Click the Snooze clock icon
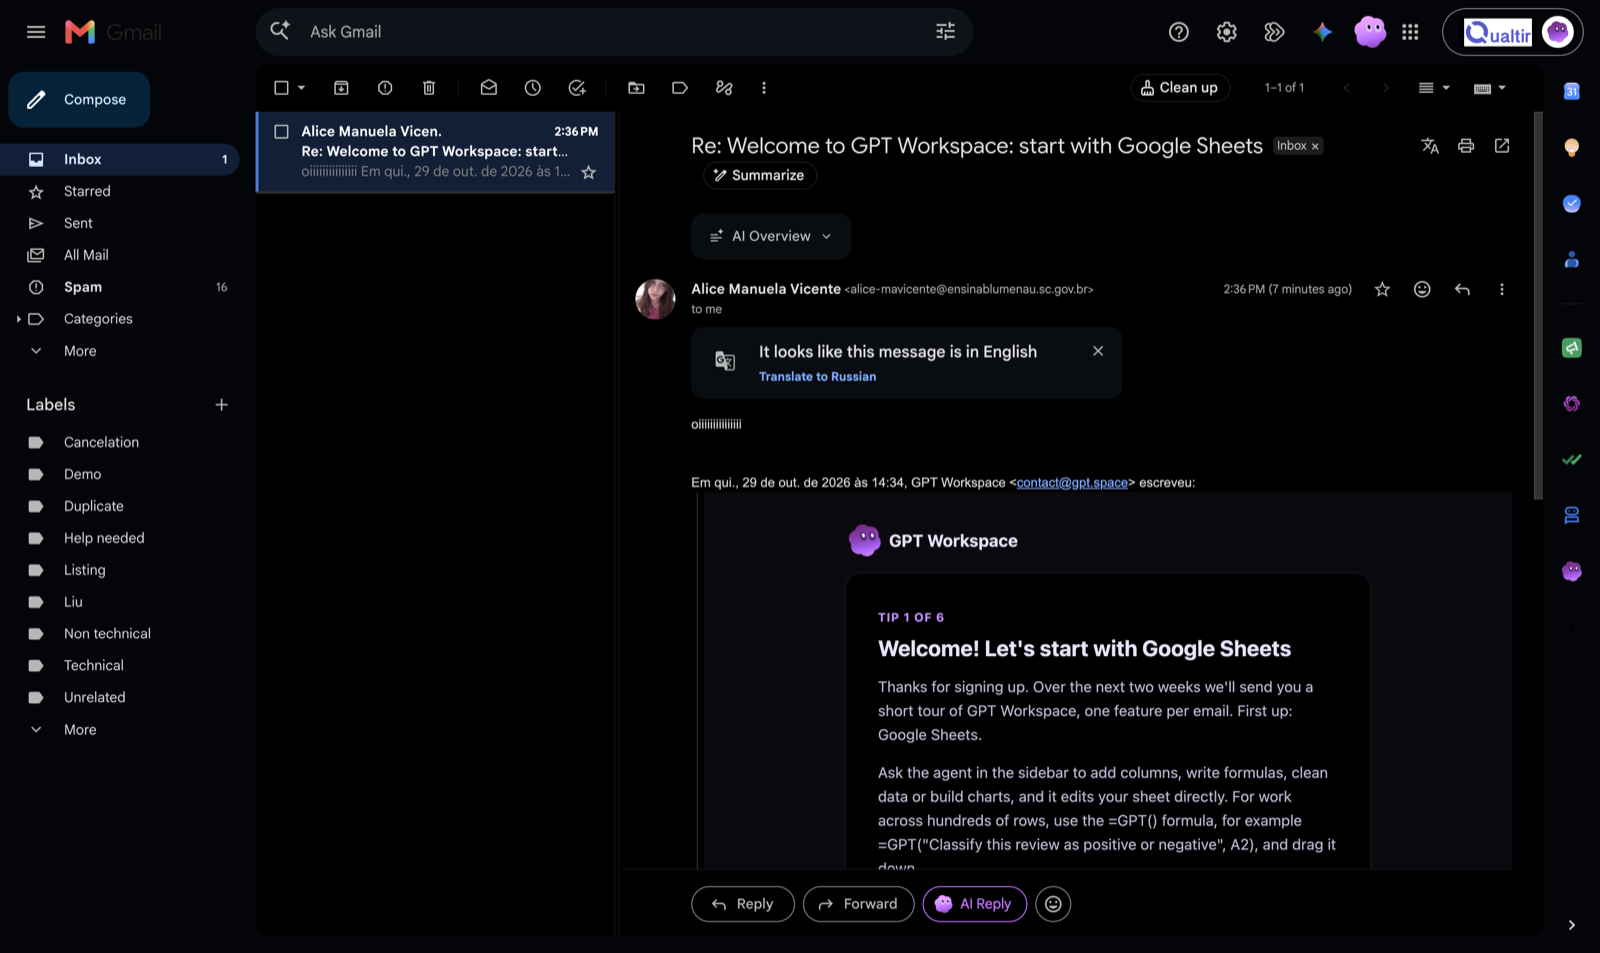1600x953 pixels. click(533, 88)
